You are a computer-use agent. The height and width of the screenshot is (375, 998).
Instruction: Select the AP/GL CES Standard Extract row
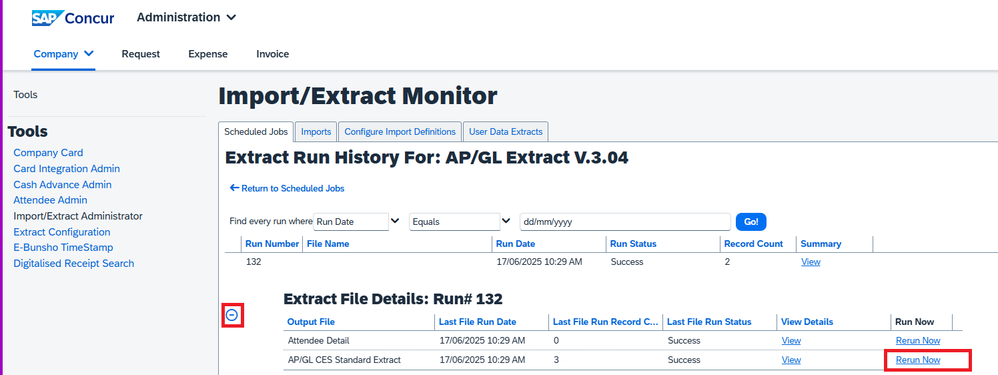coord(623,360)
